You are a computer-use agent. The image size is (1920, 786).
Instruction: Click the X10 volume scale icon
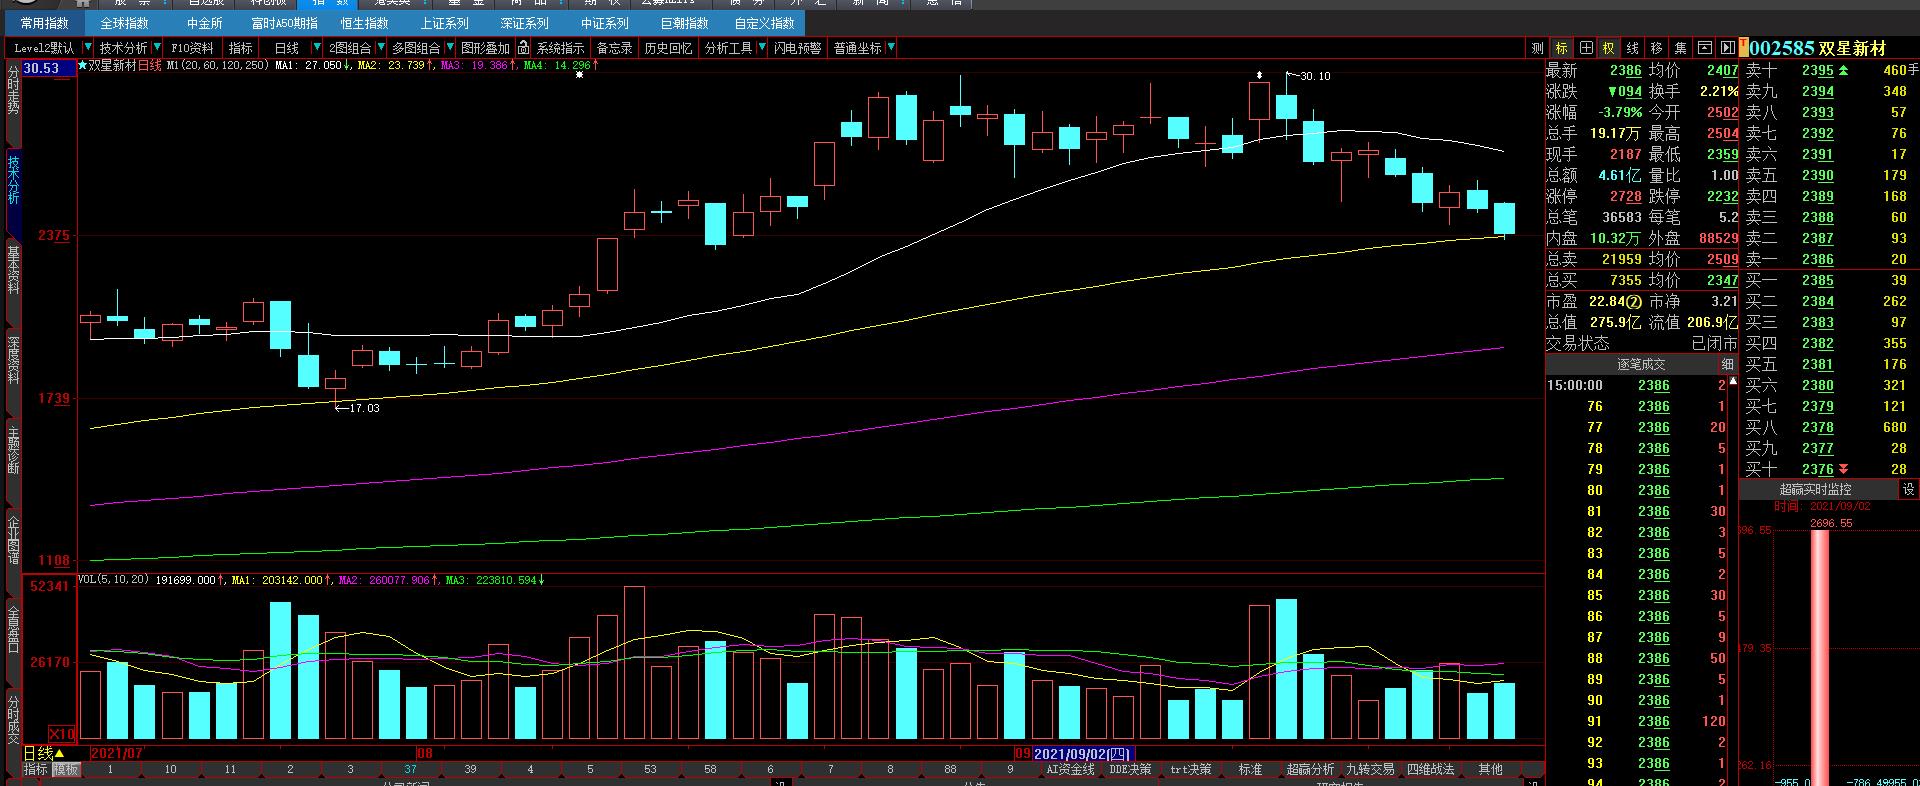pos(62,733)
